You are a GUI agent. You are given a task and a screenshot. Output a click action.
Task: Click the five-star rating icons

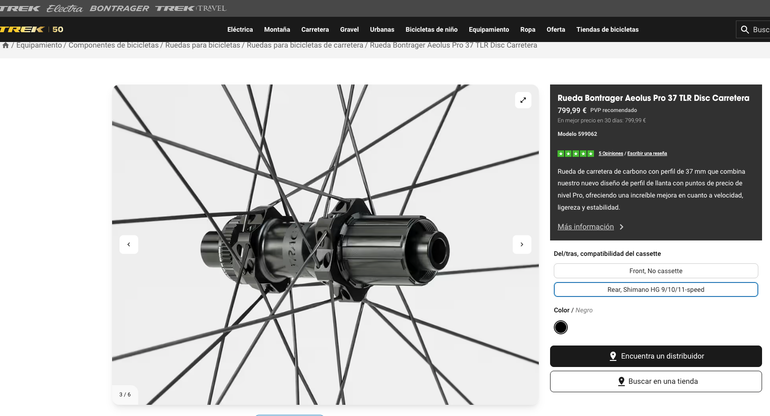tap(576, 153)
